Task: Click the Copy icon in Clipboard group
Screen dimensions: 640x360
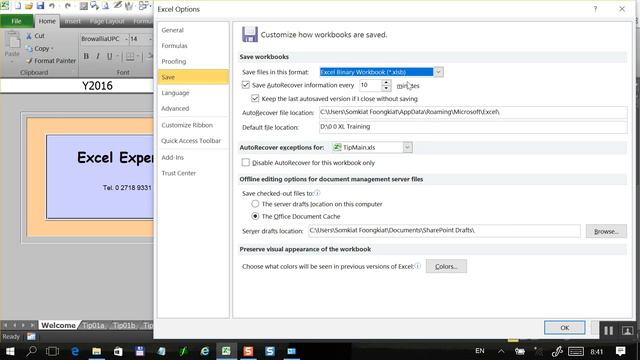Action: (29, 49)
